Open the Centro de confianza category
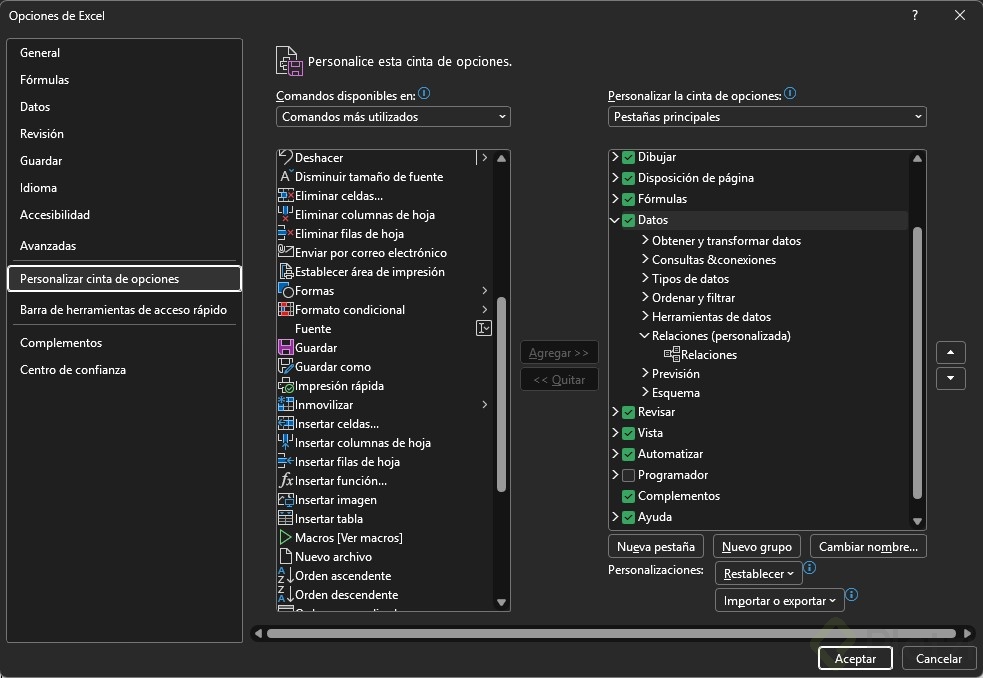The height and width of the screenshot is (678, 983). 124,369
